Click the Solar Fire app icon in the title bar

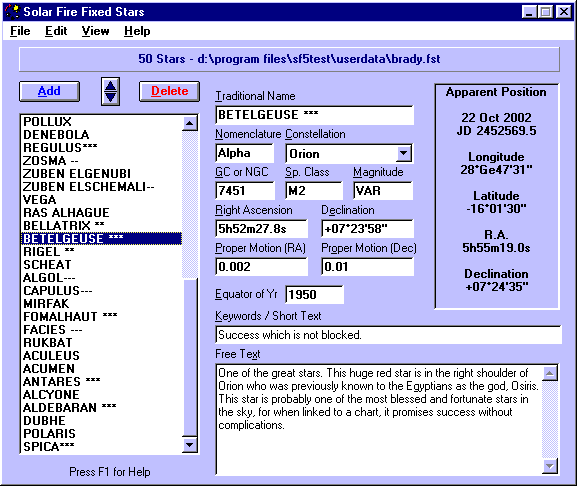(12, 11)
